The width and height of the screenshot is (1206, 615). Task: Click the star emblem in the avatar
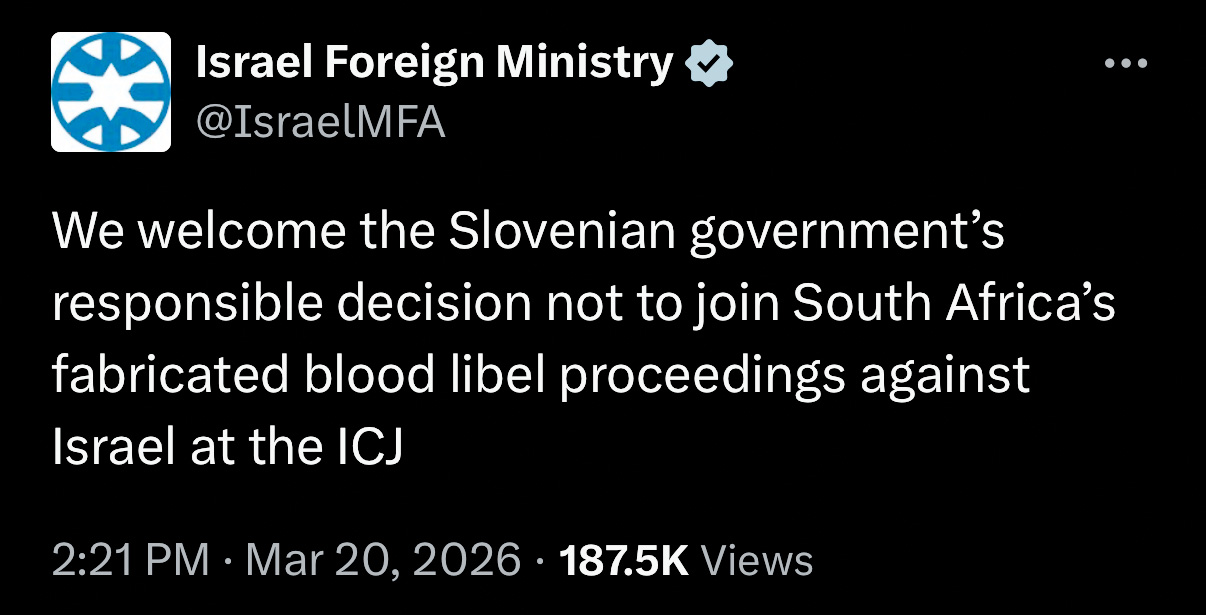(111, 91)
